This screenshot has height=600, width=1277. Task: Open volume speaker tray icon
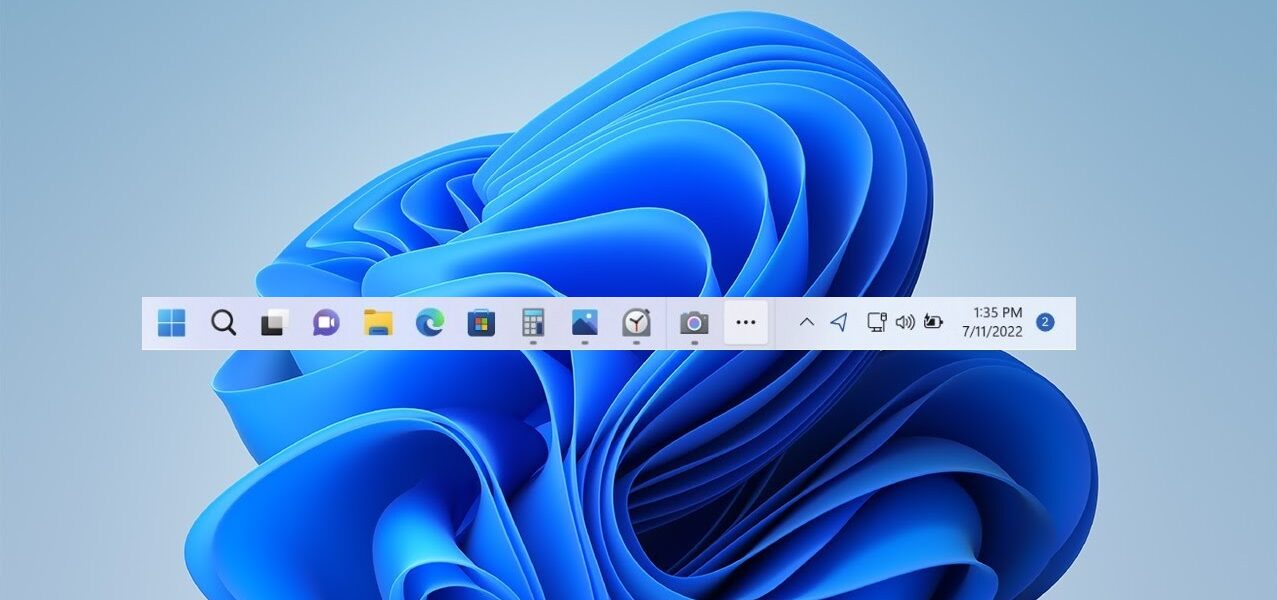(905, 322)
